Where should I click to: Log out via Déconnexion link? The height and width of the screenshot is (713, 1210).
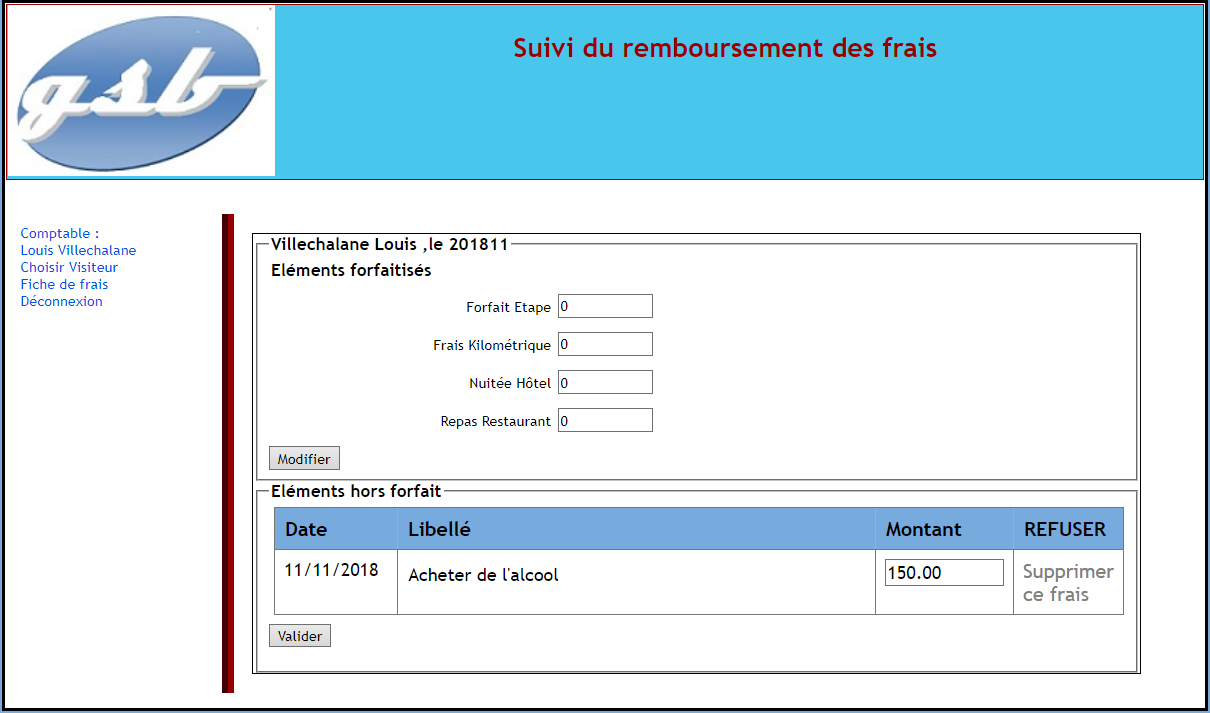[61, 301]
